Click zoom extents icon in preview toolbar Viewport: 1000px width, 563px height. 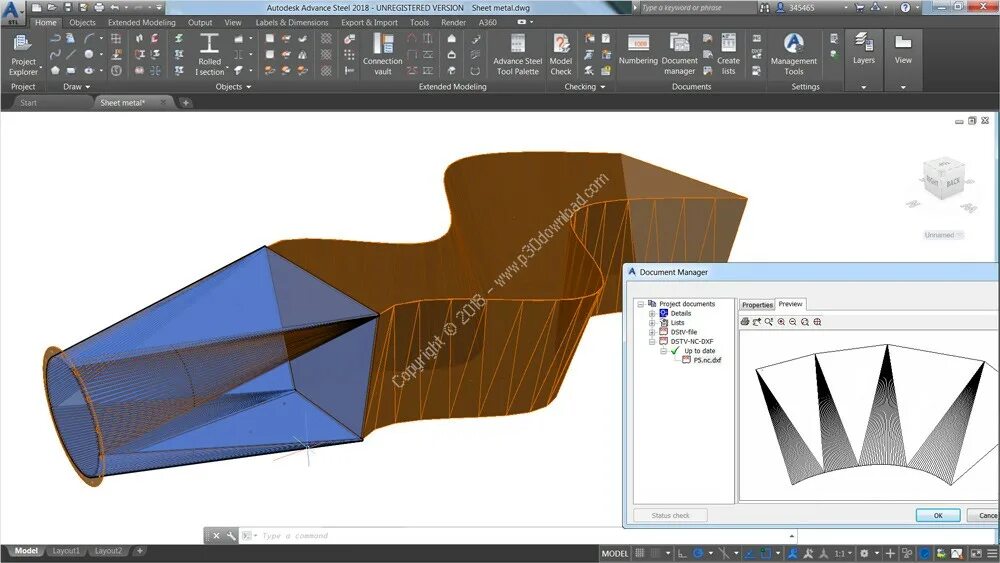click(x=817, y=322)
